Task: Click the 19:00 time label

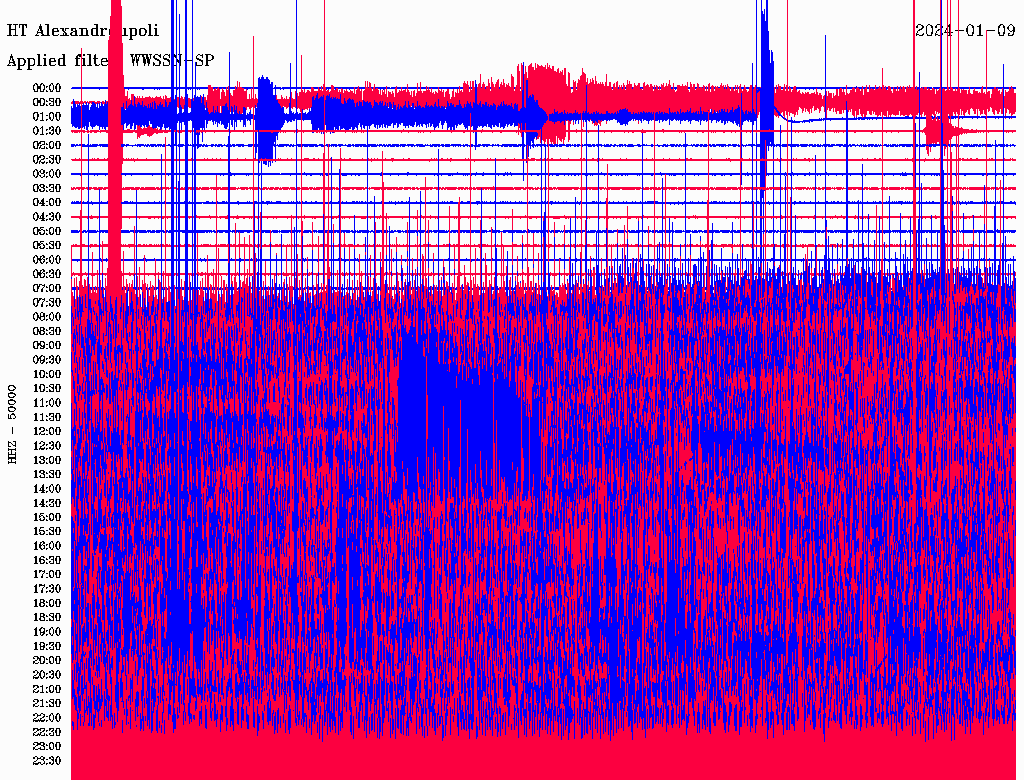Action: coord(47,632)
